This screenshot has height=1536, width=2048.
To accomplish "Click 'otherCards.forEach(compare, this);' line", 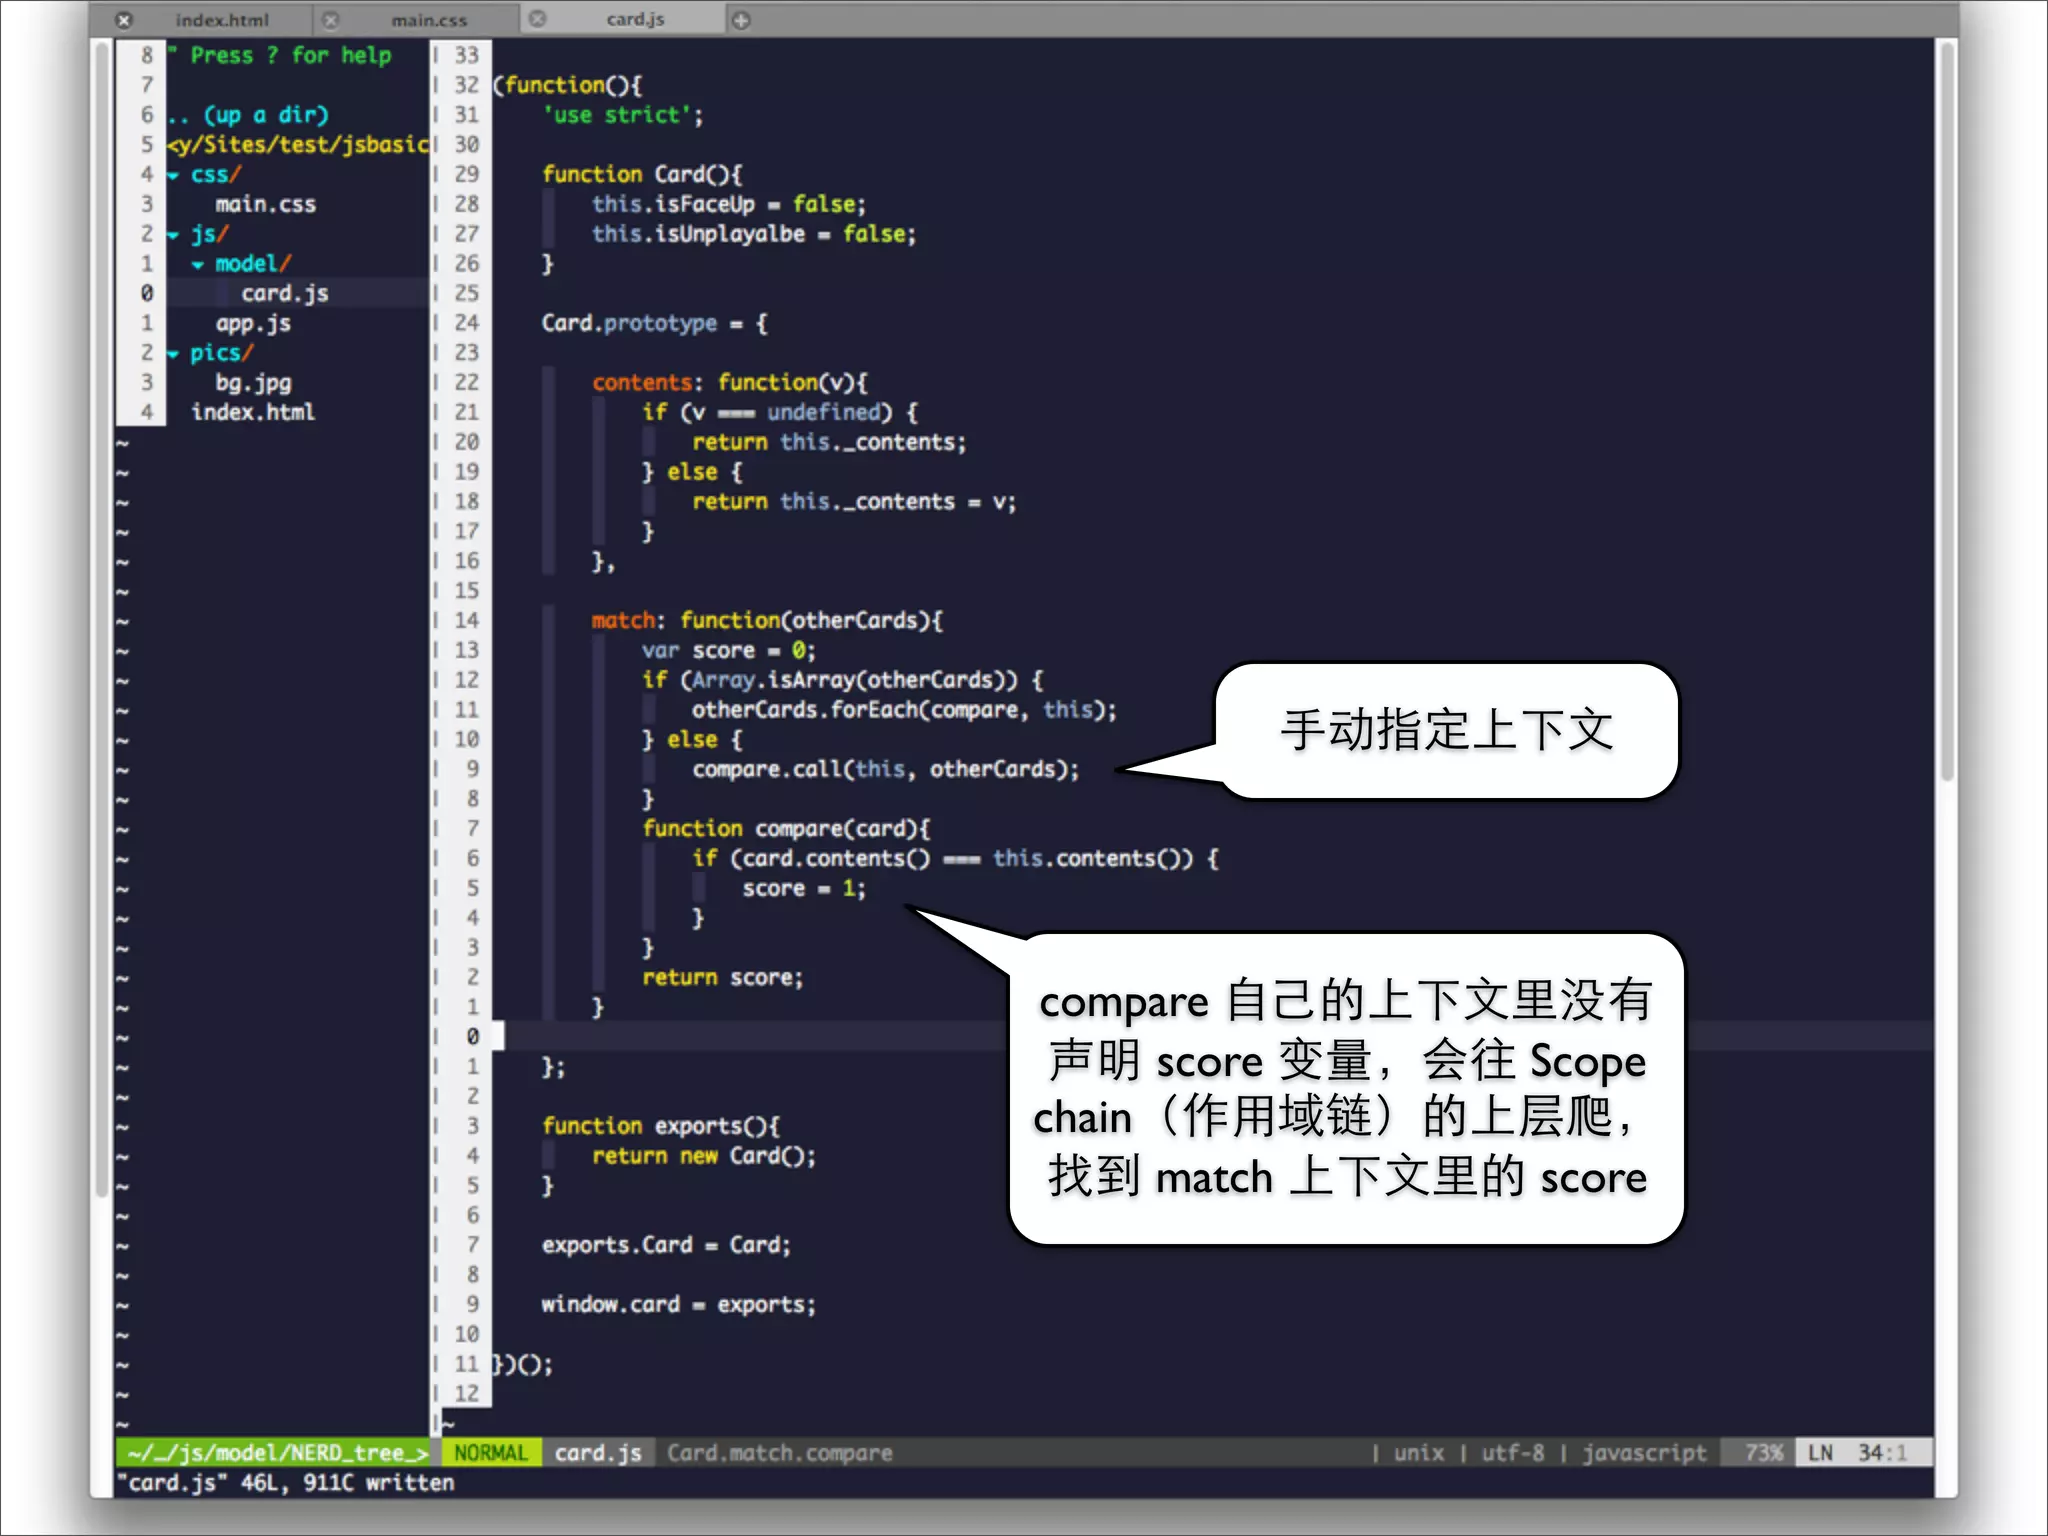I will click(904, 710).
